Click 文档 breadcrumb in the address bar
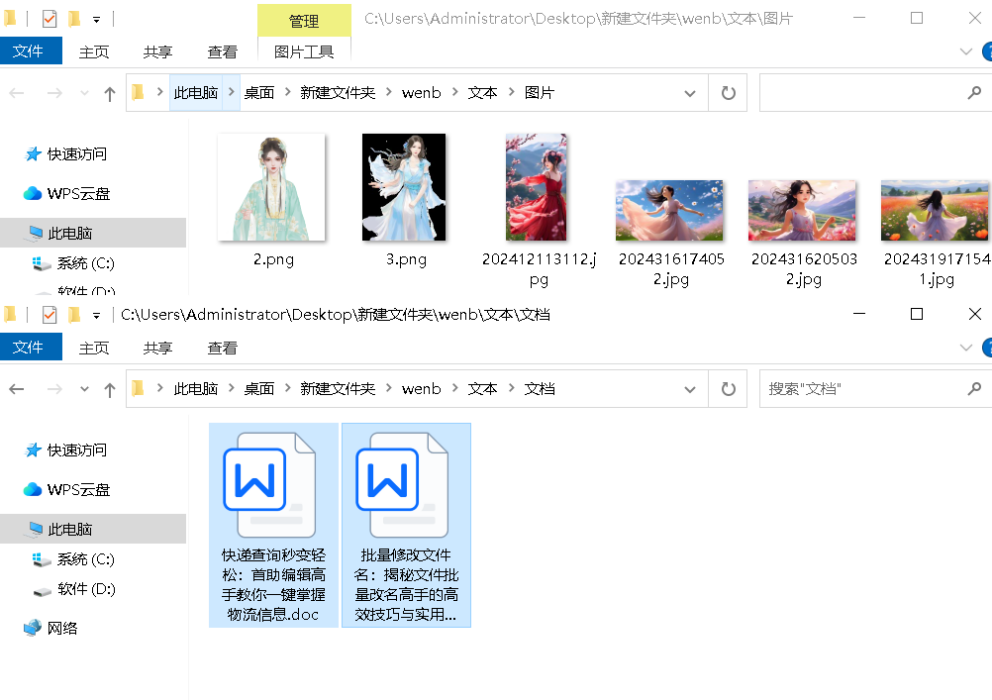The width and height of the screenshot is (992, 700). [x=539, y=389]
